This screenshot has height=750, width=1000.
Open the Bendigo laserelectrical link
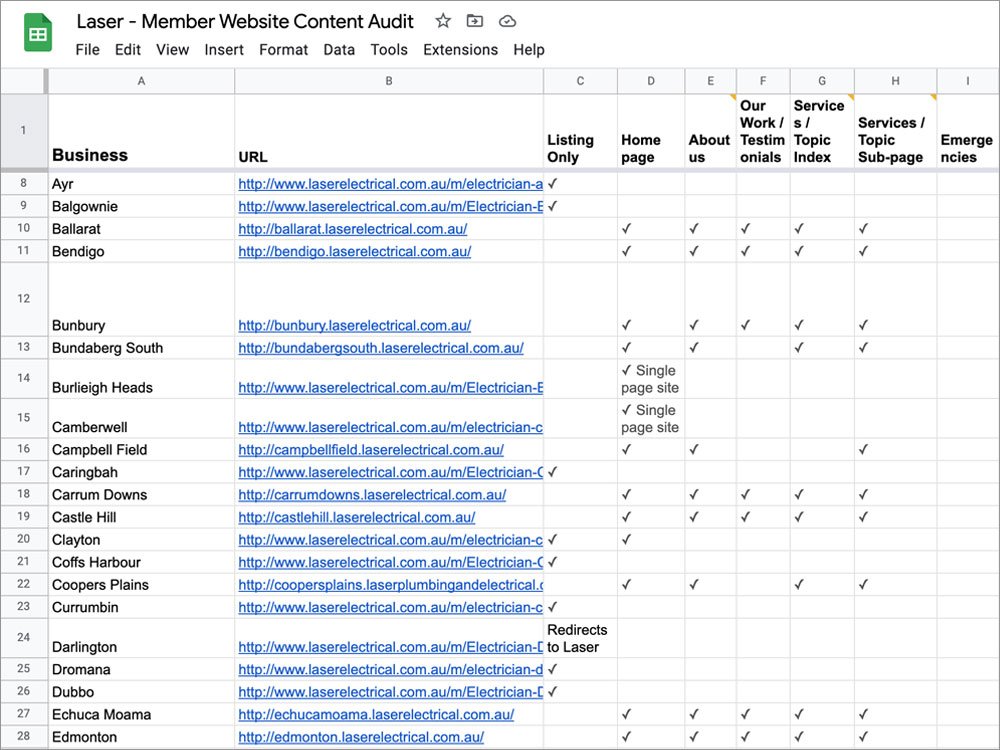click(355, 251)
